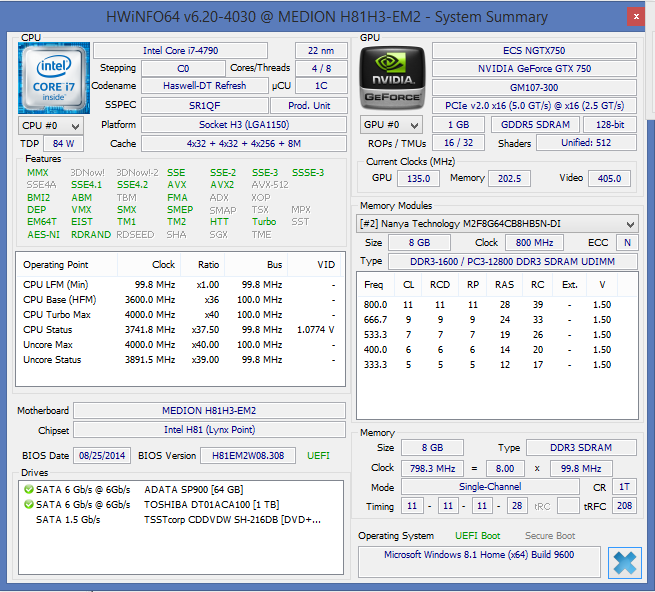Viewport: 655px width, 592px height.
Task: Click the Freq column header
Action: [376, 285]
